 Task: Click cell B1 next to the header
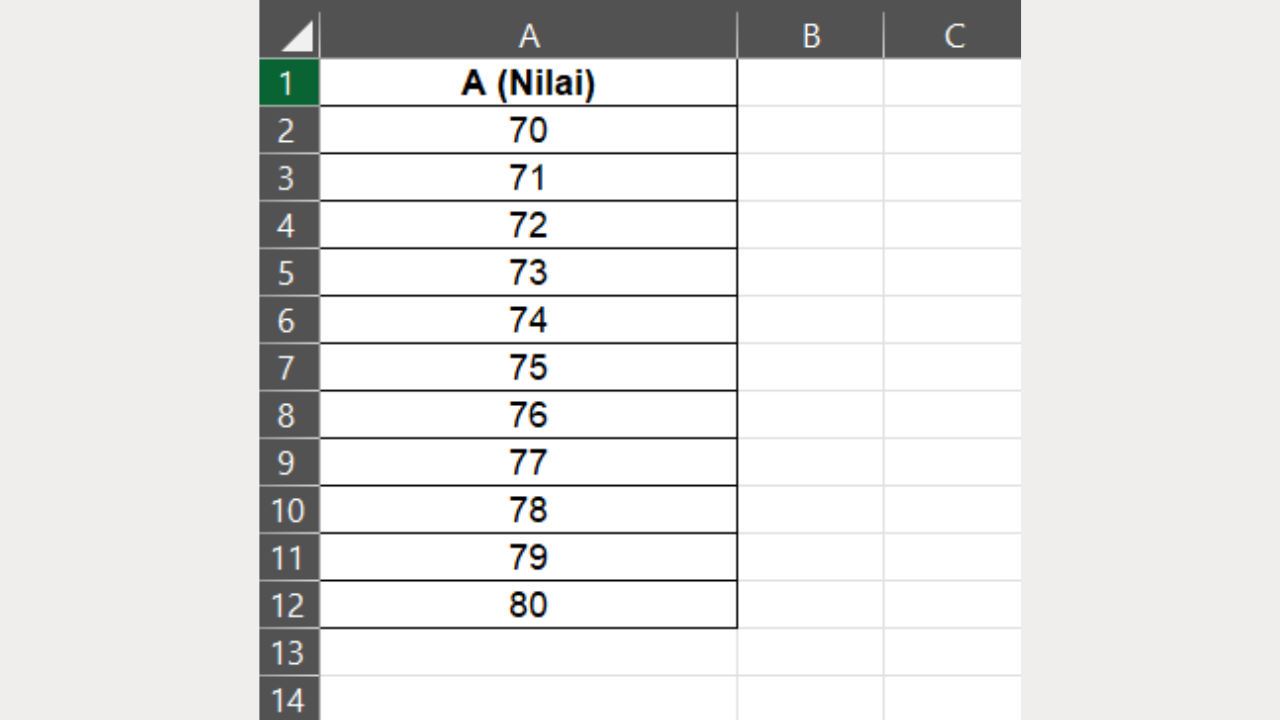coord(809,83)
